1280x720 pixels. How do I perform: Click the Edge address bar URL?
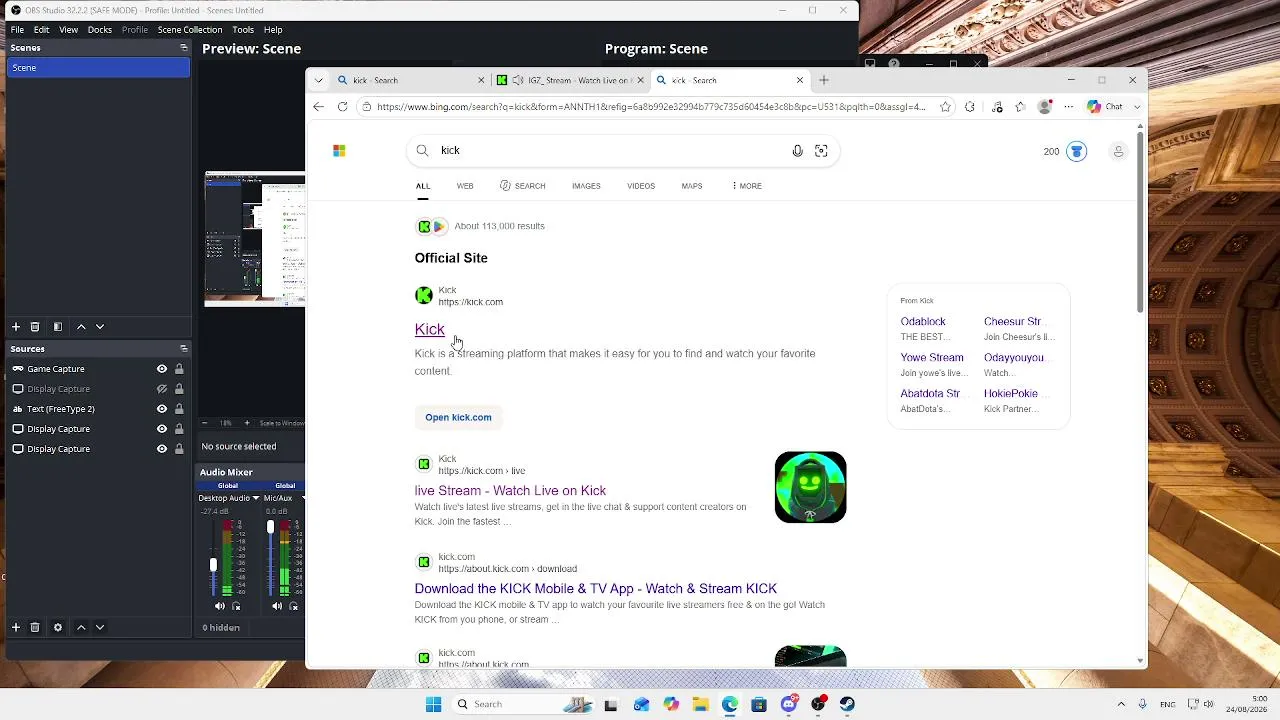point(651,107)
